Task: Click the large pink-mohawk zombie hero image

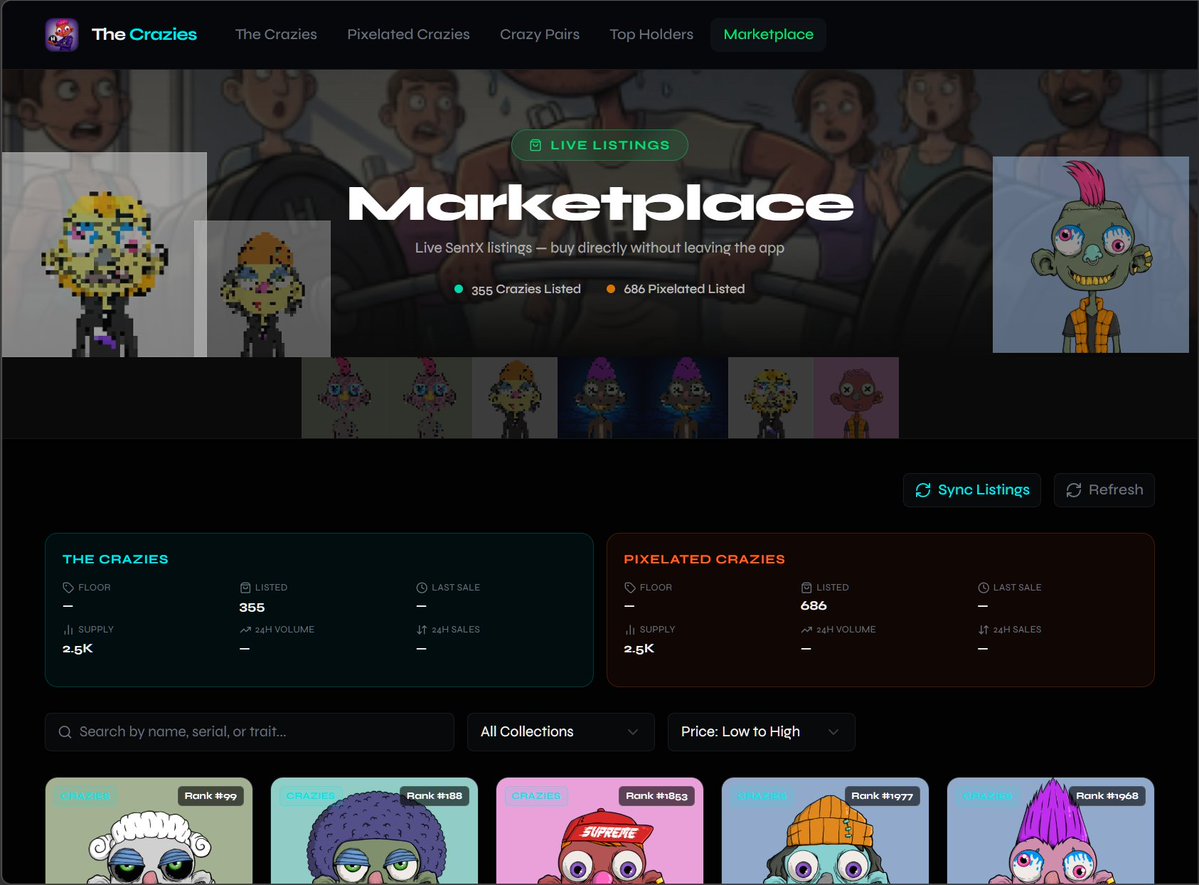Action: (x=1090, y=255)
